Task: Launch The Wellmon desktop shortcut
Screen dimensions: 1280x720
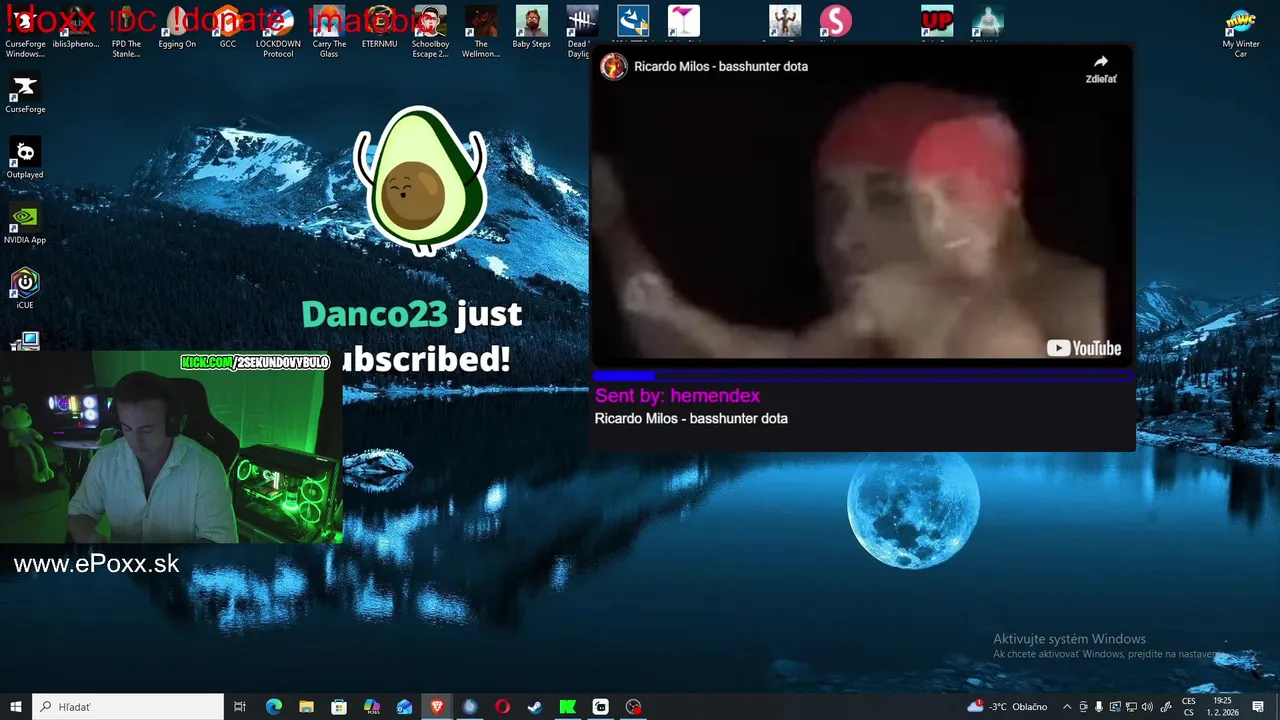Action: (x=481, y=32)
